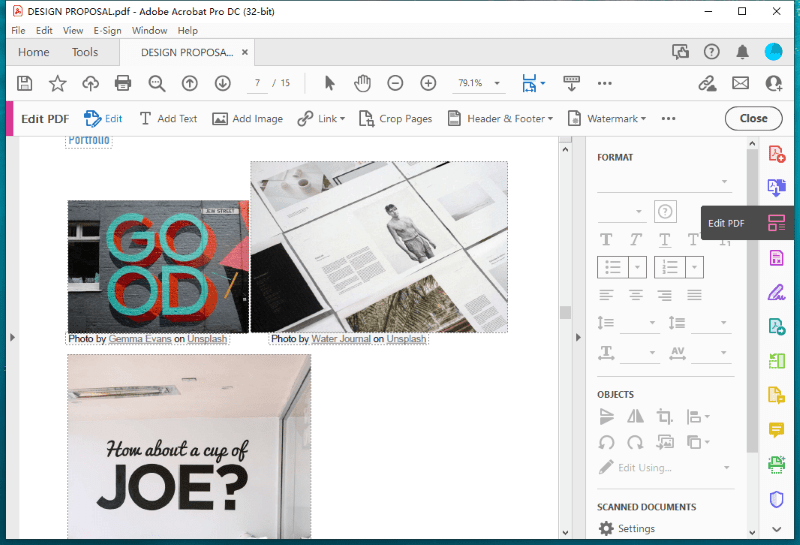
Task: Open the font size dropdown
Action: pos(621,211)
